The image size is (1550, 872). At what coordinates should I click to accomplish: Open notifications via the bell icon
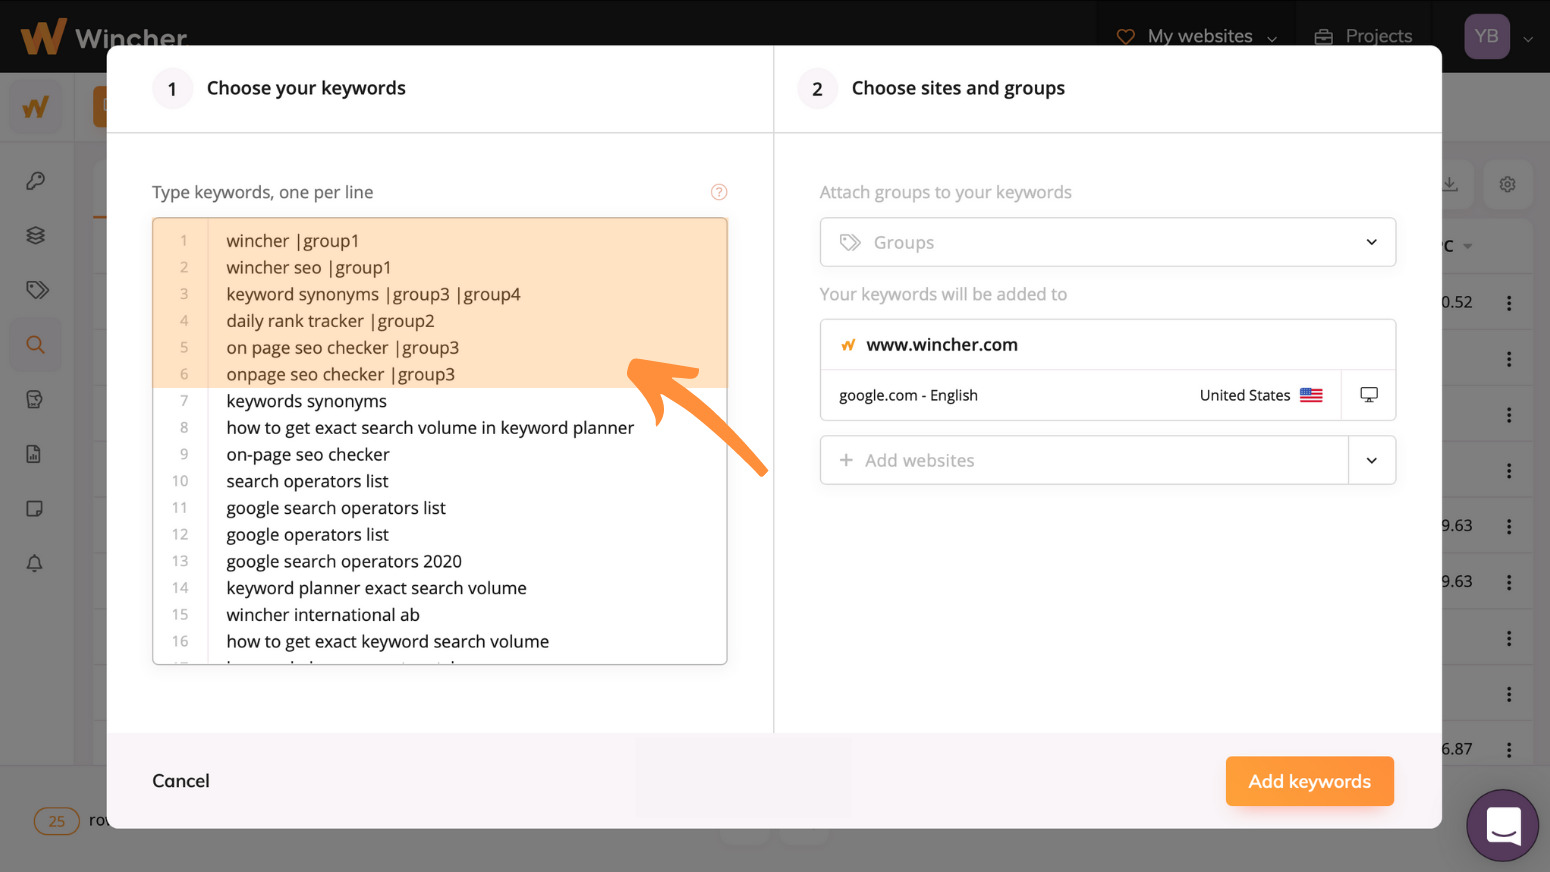[x=34, y=563]
